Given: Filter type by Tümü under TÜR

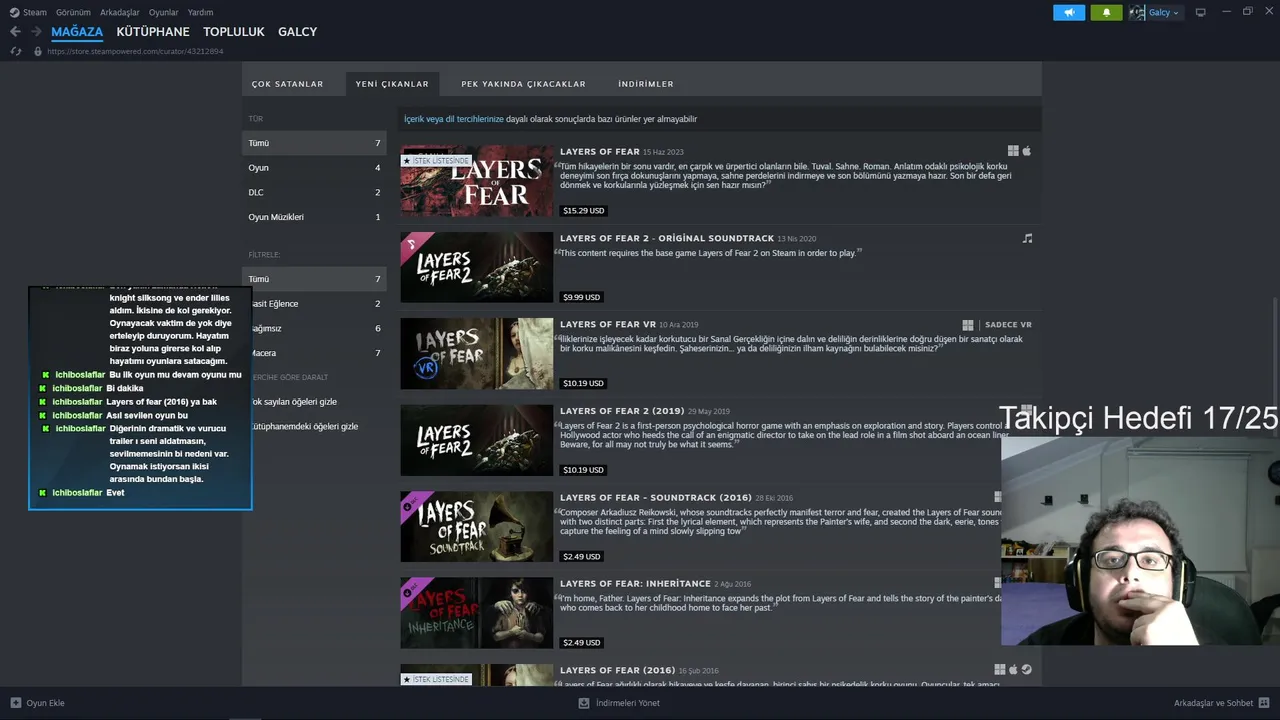Looking at the screenshot, I should pyautogui.click(x=314, y=143).
